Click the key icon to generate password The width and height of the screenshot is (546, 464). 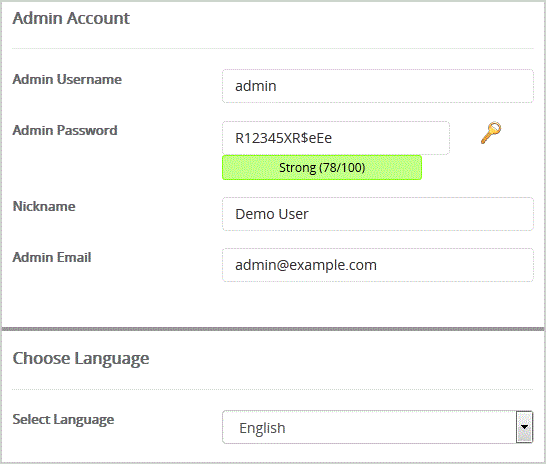point(491,133)
